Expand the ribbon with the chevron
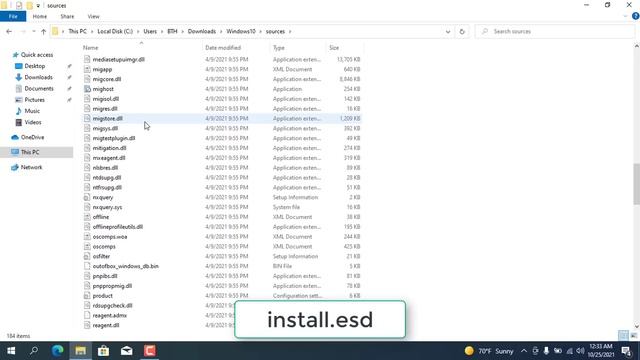 tap(625, 16)
